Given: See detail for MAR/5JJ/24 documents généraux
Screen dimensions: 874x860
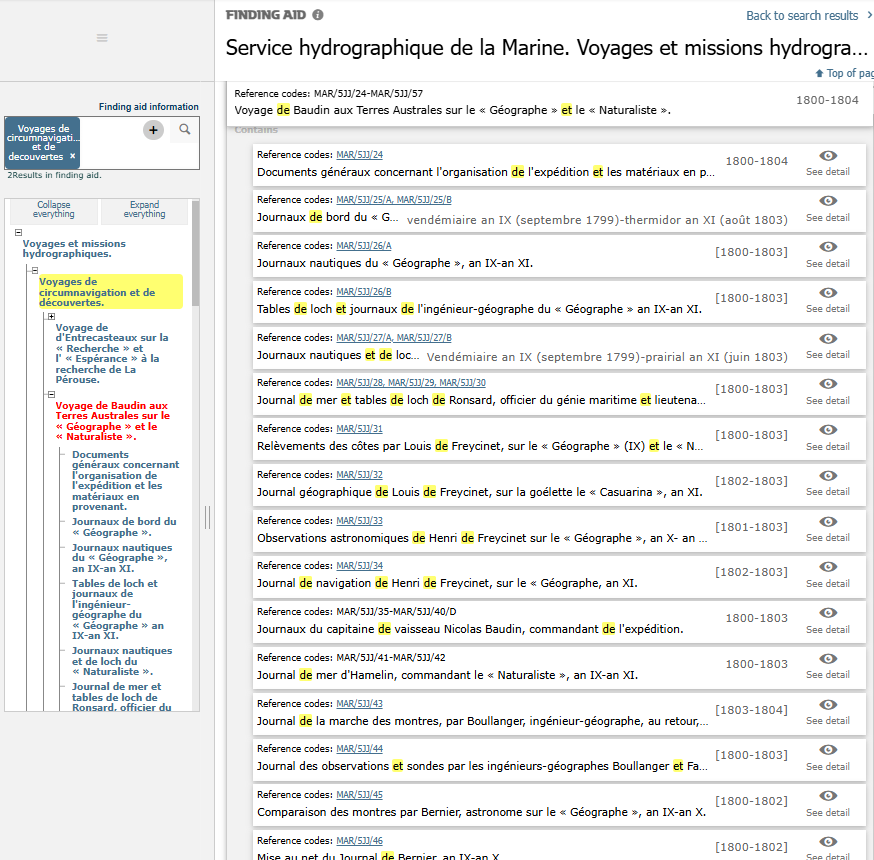Looking at the screenshot, I should point(828,166).
